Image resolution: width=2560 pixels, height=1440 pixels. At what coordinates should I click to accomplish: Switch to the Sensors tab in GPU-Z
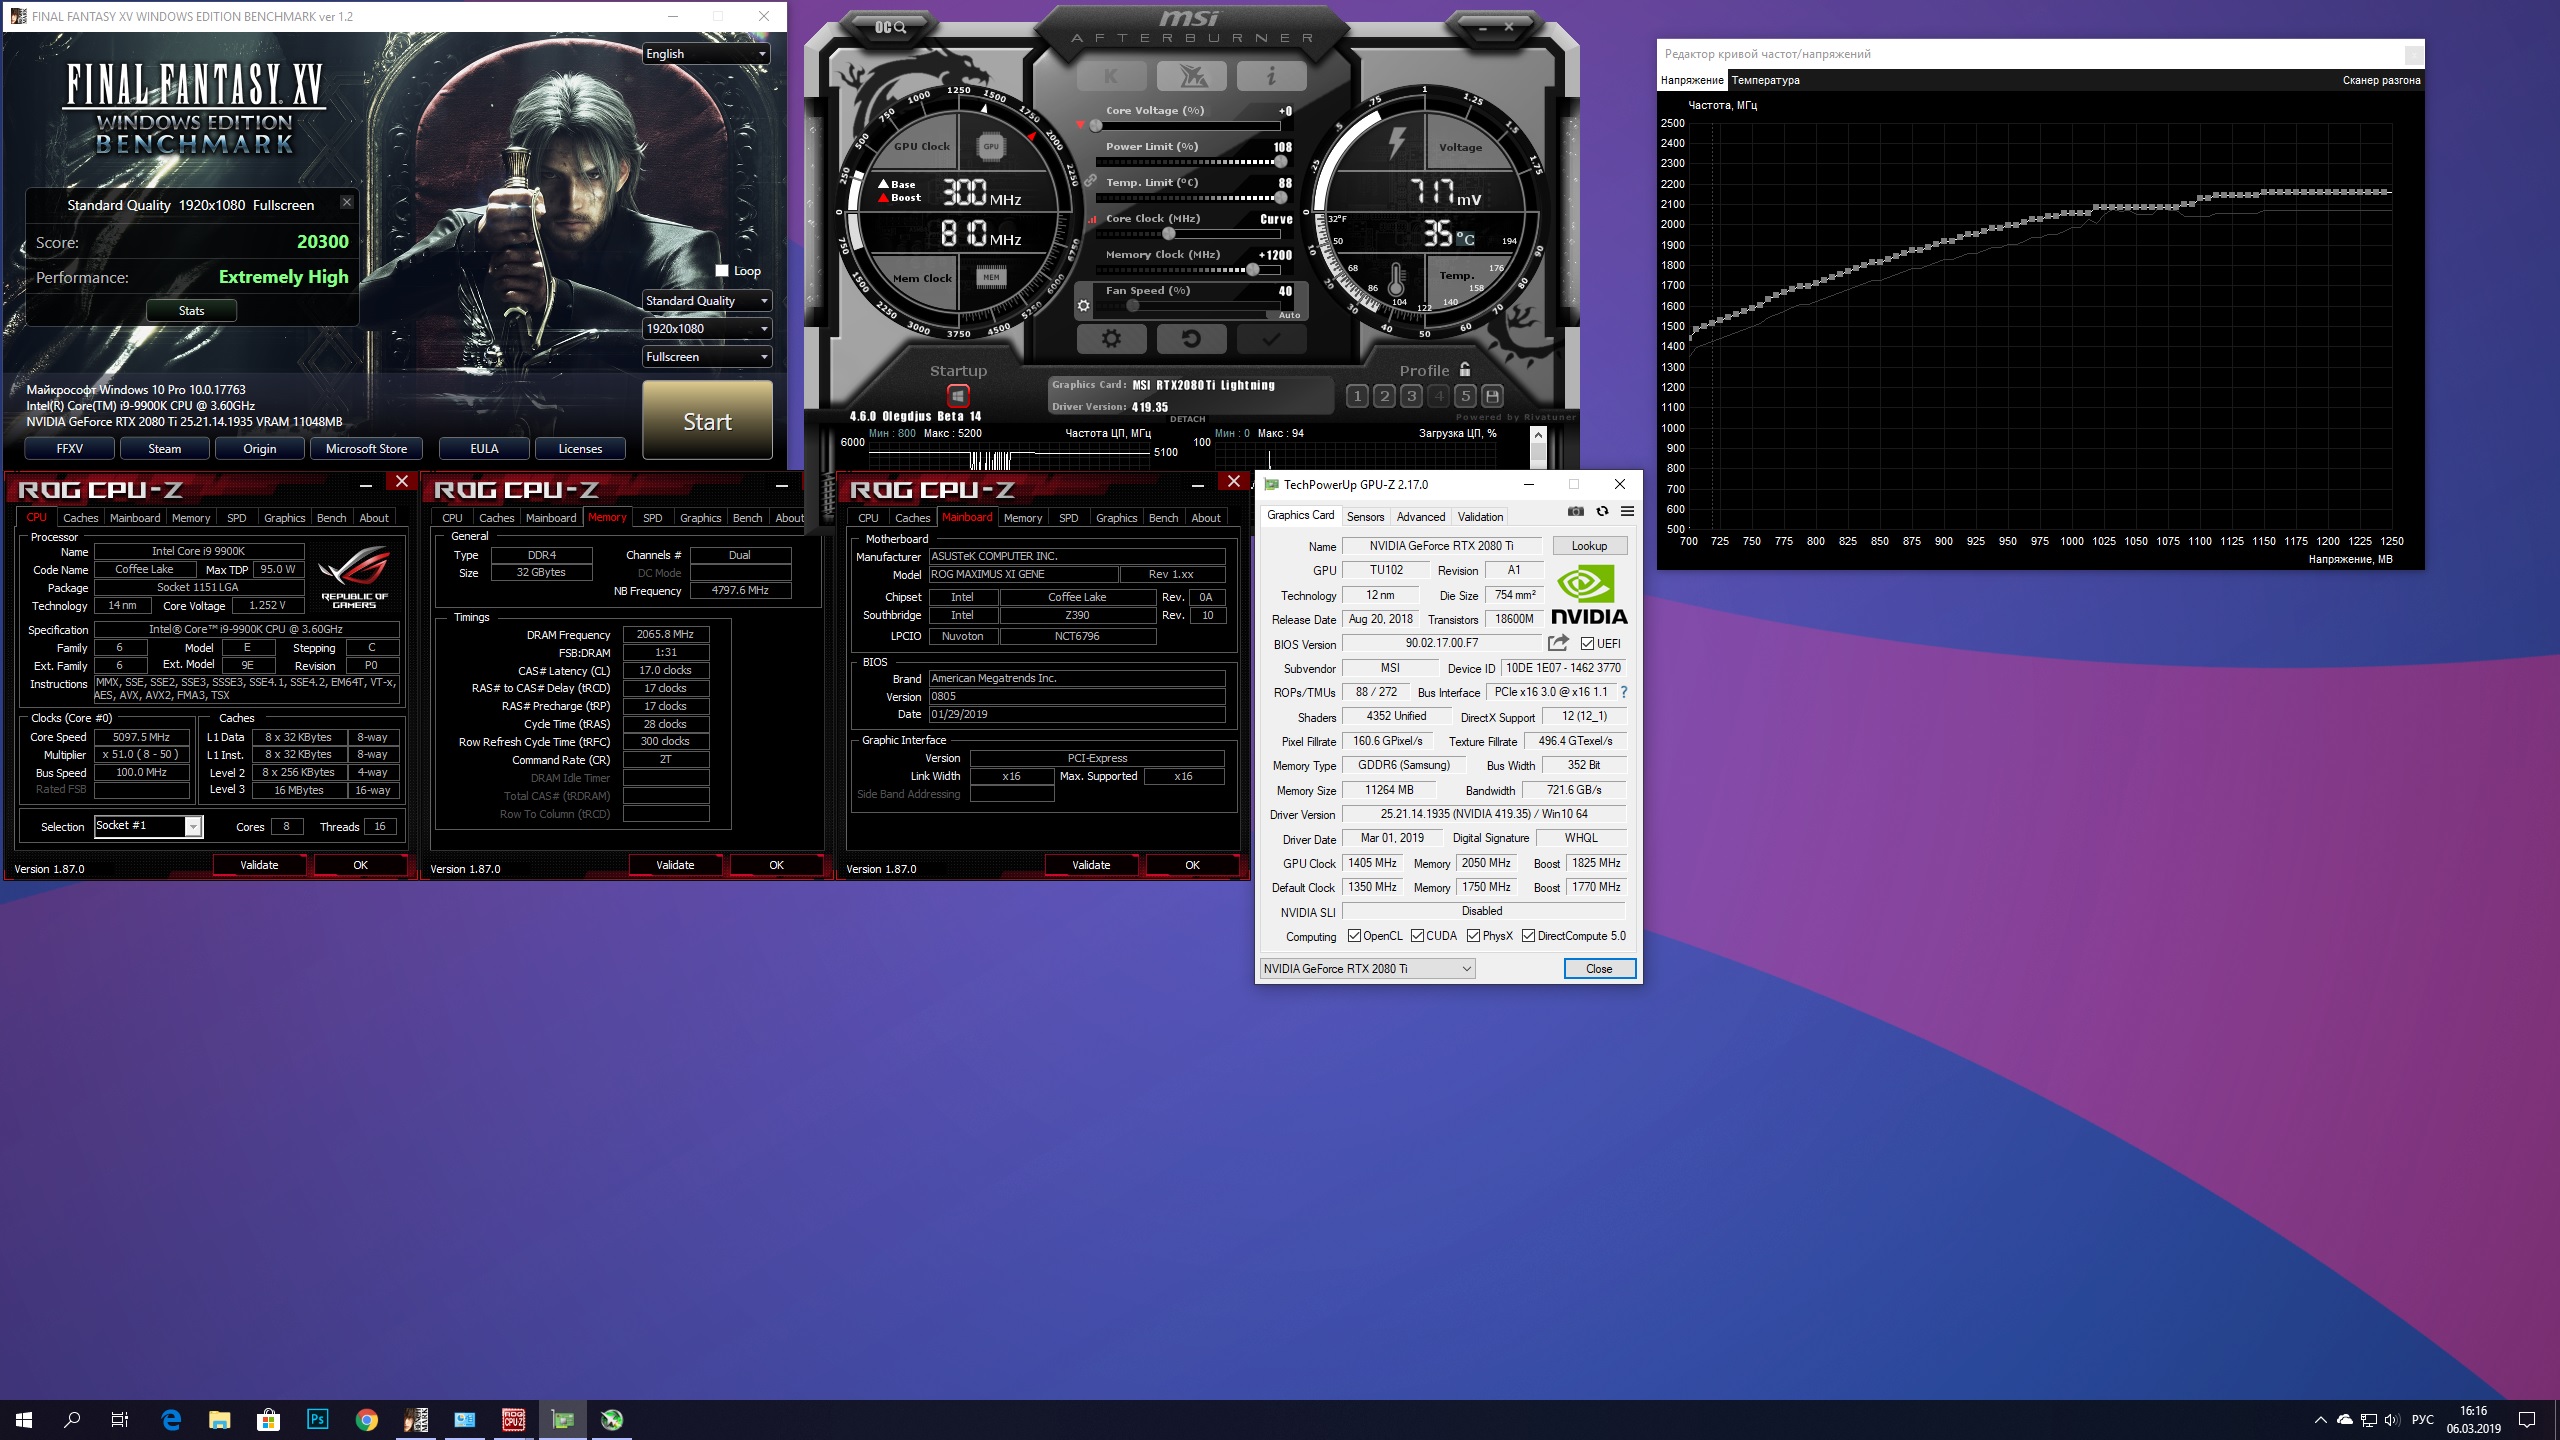[1365, 516]
